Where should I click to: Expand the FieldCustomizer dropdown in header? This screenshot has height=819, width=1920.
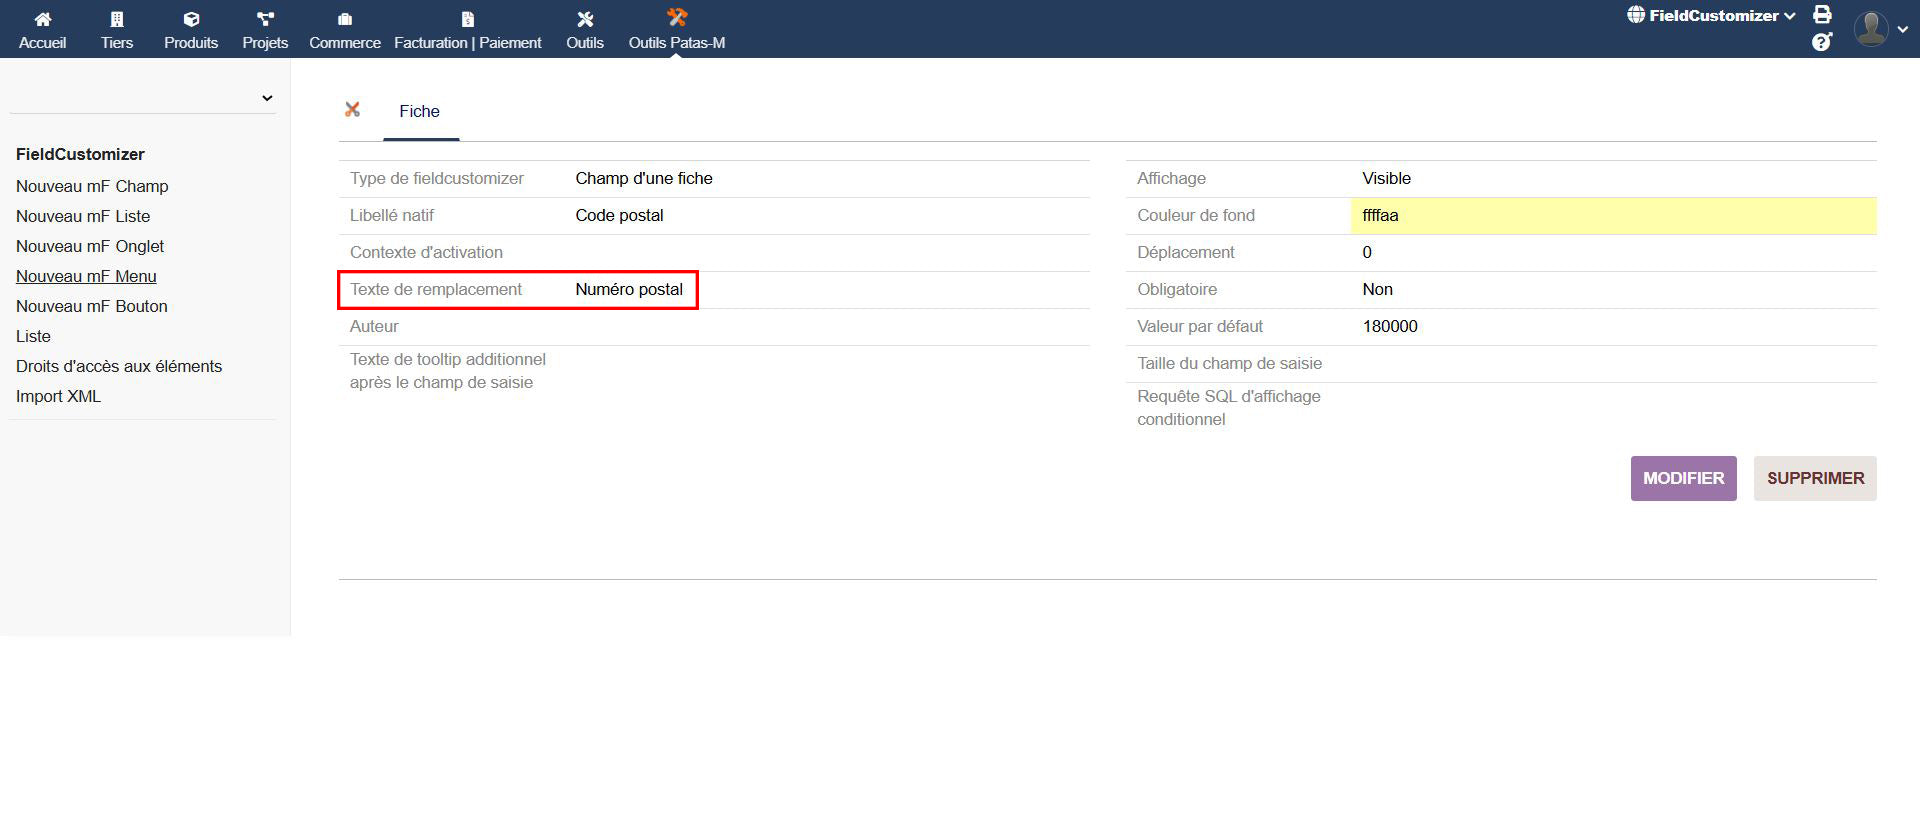point(1711,16)
